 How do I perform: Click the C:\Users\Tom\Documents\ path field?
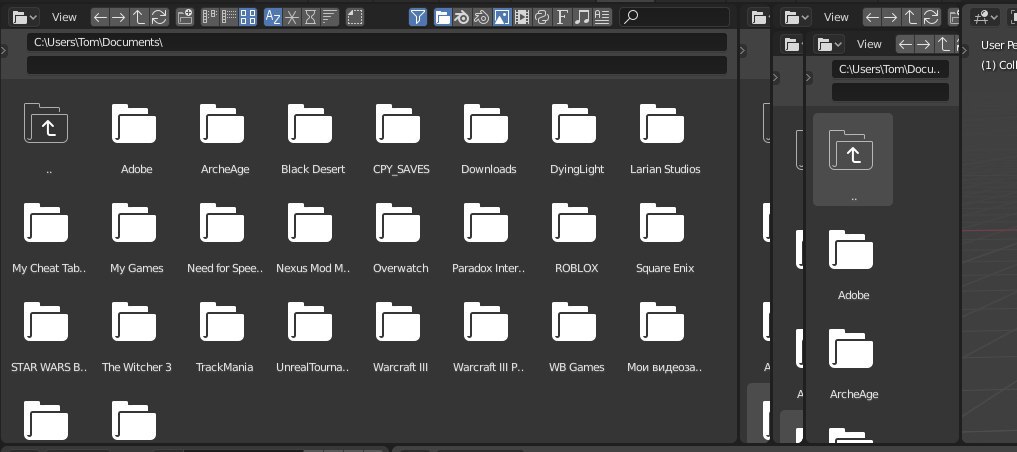coord(377,42)
